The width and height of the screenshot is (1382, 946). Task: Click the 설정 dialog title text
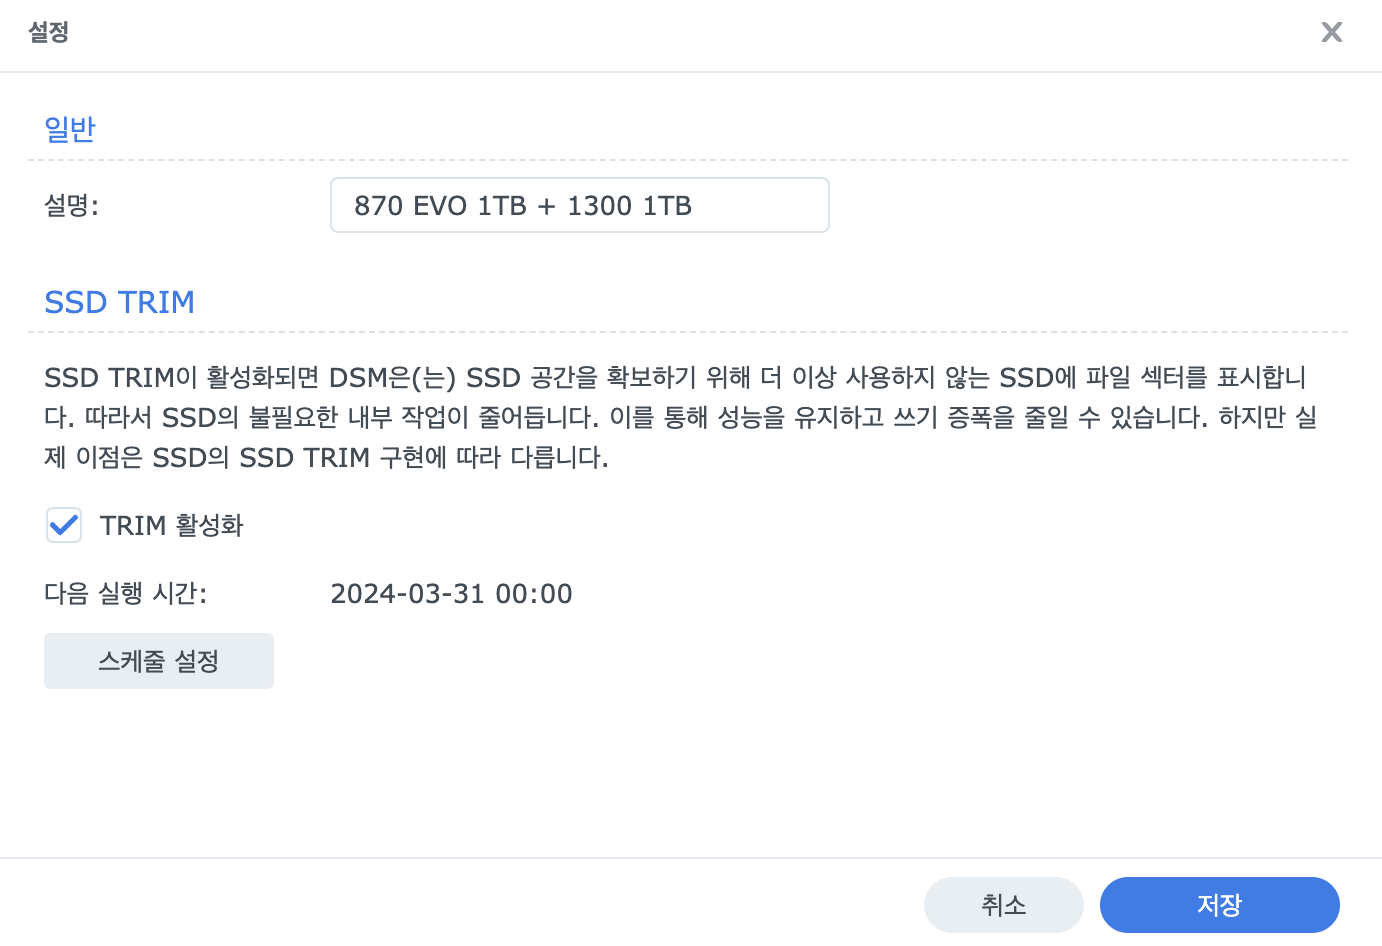48,32
